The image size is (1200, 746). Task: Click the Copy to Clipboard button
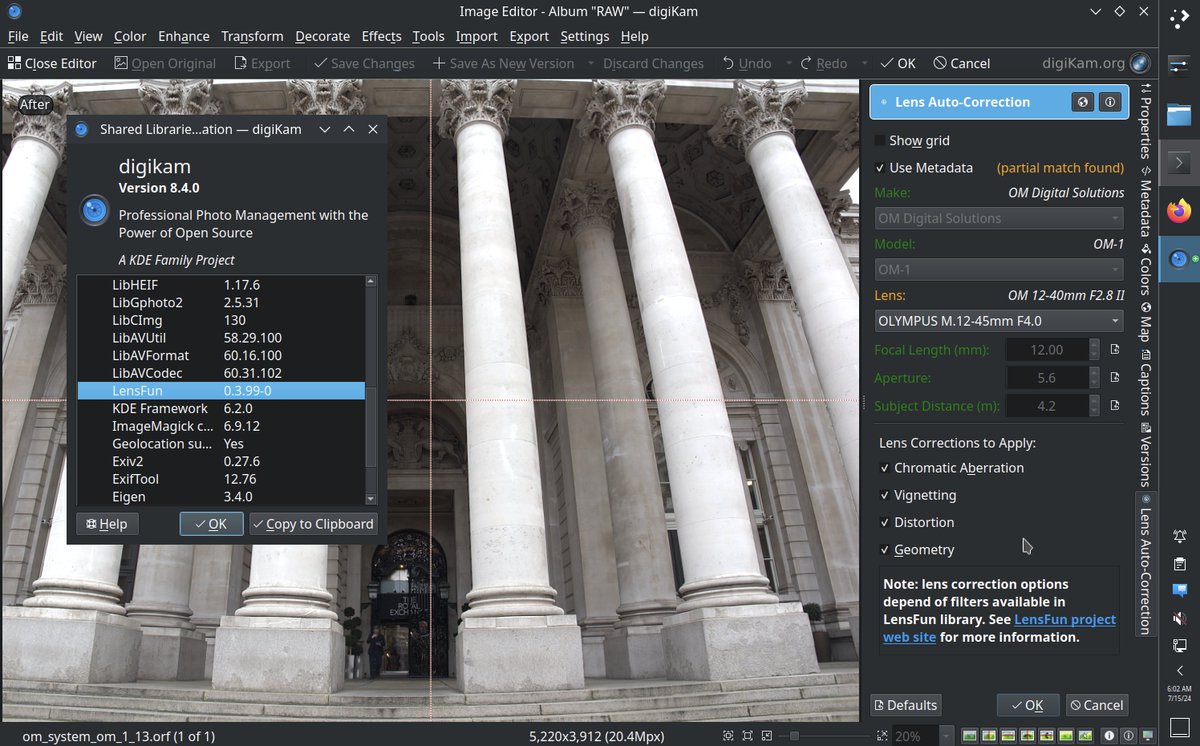(x=313, y=523)
